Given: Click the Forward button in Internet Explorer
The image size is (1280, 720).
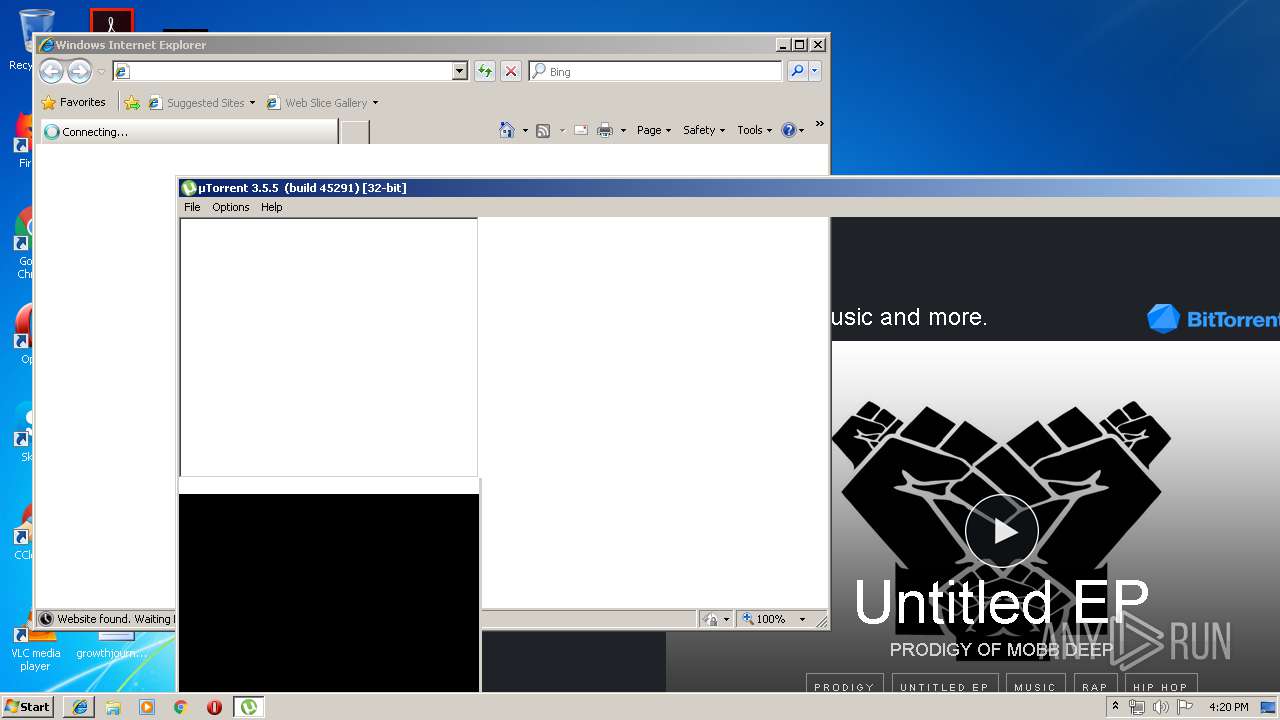Looking at the screenshot, I should coord(79,71).
